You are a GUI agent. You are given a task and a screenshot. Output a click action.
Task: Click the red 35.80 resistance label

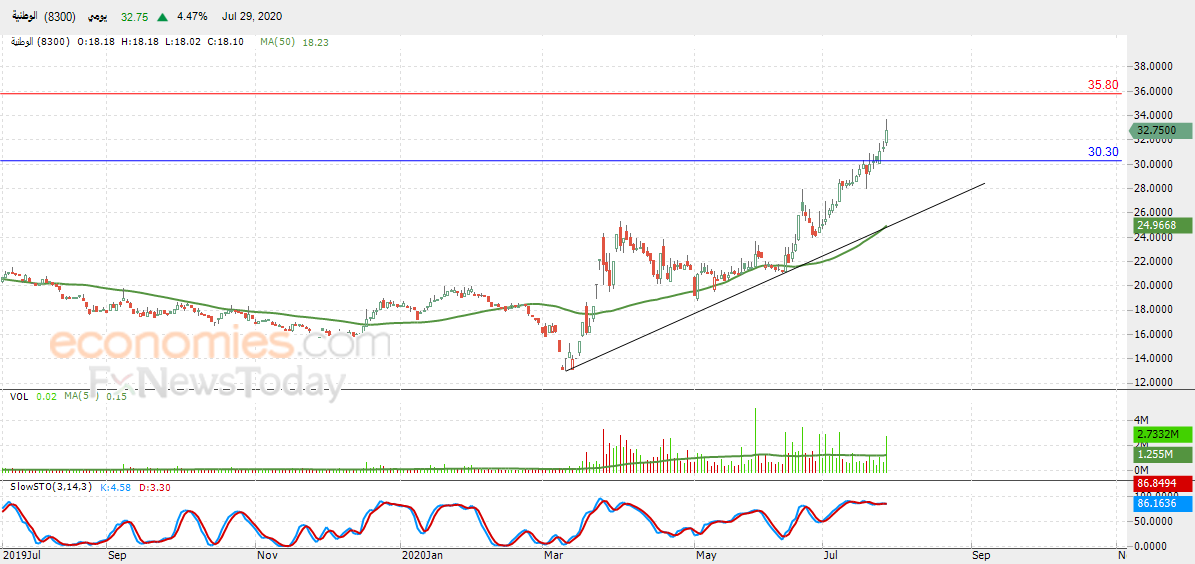(1104, 85)
